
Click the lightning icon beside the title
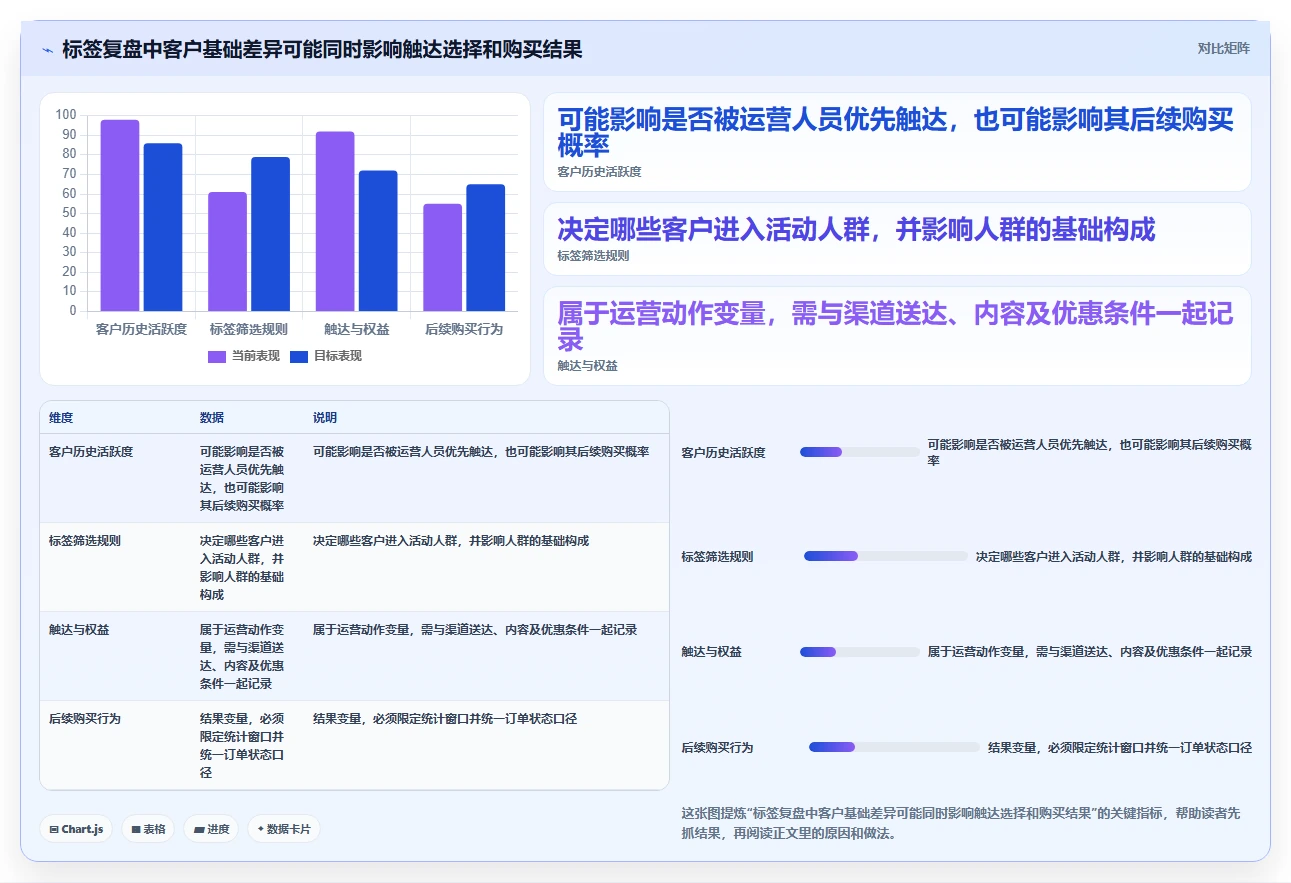47,50
